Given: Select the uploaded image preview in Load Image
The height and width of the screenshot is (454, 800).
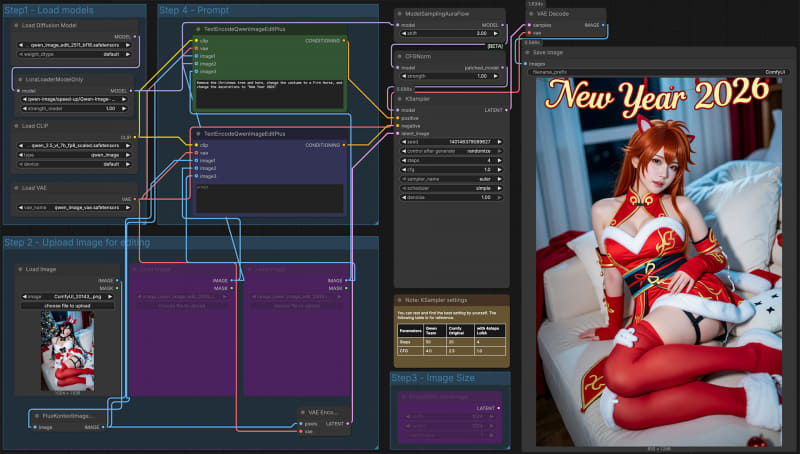Looking at the screenshot, I should [67, 351].
